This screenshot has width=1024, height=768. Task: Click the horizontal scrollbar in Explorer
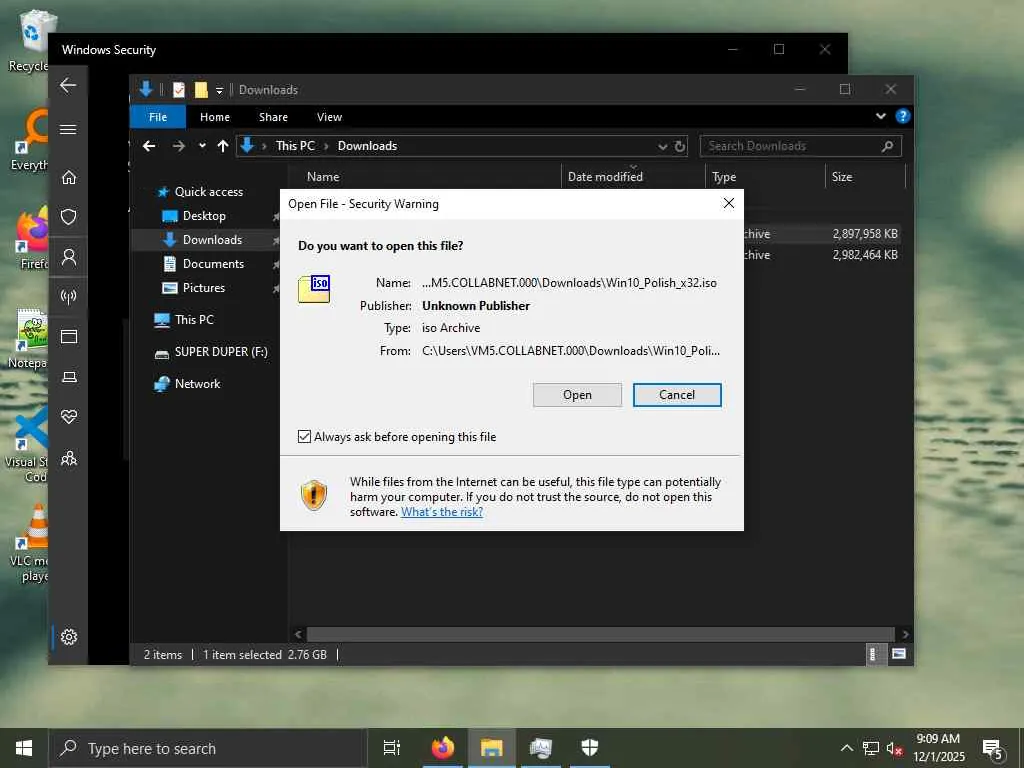[600, 634]
